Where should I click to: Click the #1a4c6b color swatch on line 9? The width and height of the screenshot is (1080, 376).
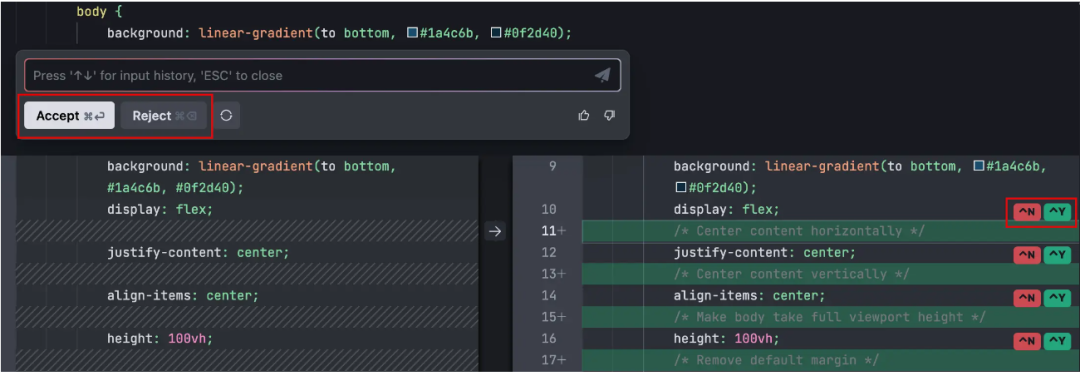coord(978,166)
